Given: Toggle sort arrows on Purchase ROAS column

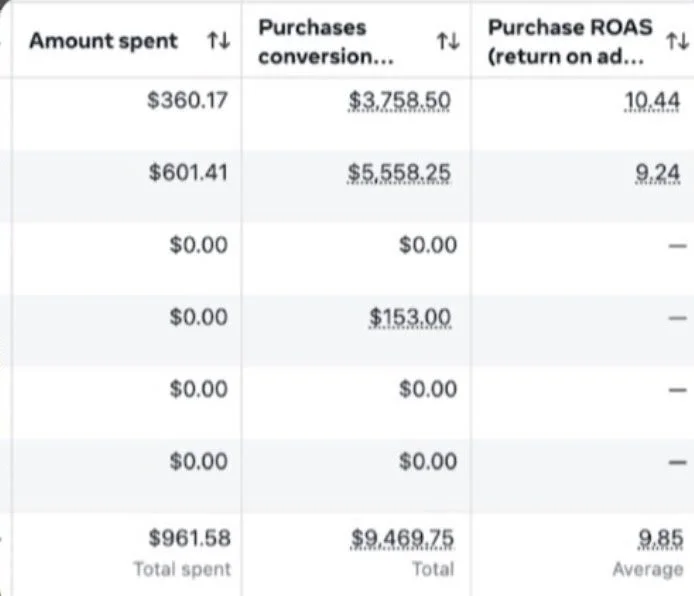Looking at the screenshot, I should click(677, 41).
